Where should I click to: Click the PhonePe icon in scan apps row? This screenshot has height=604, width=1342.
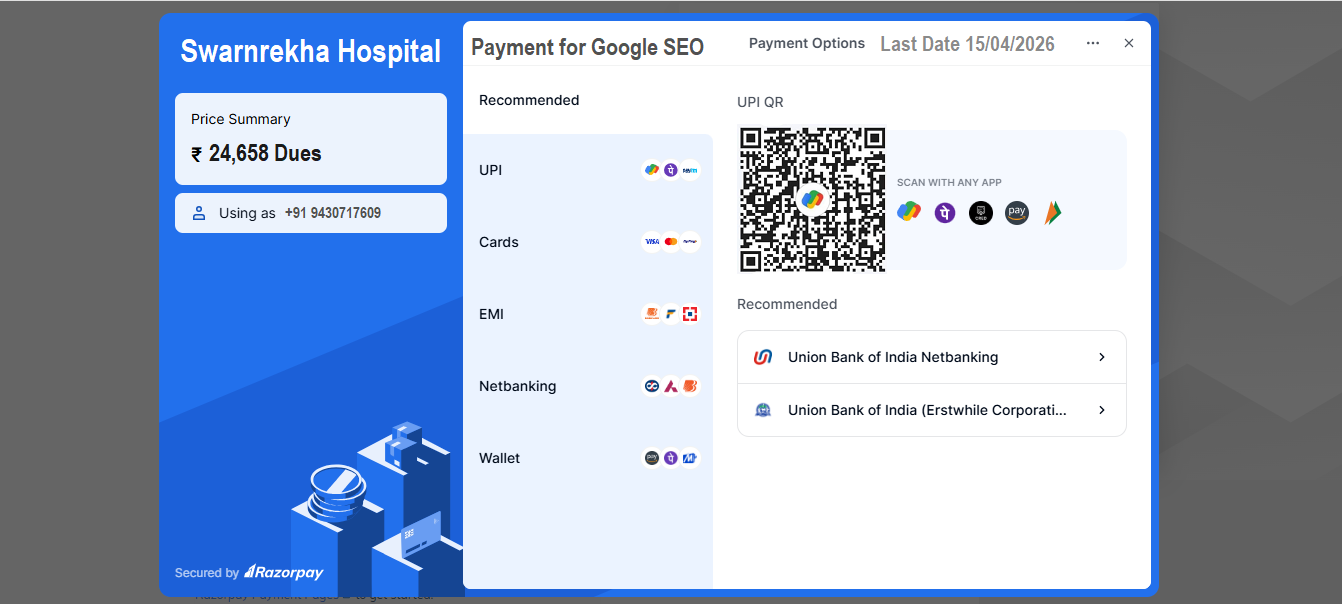[x=945, y=212]
